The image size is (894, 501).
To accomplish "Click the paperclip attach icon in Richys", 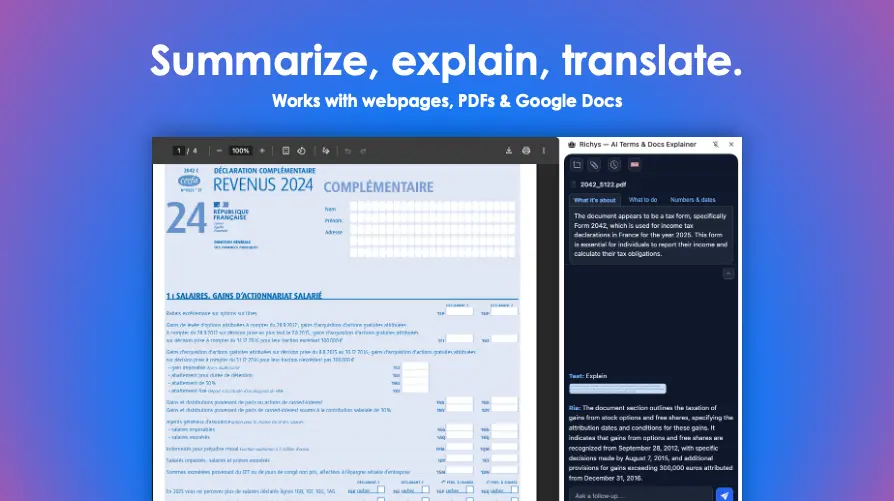I will click(x=594, y=165).
